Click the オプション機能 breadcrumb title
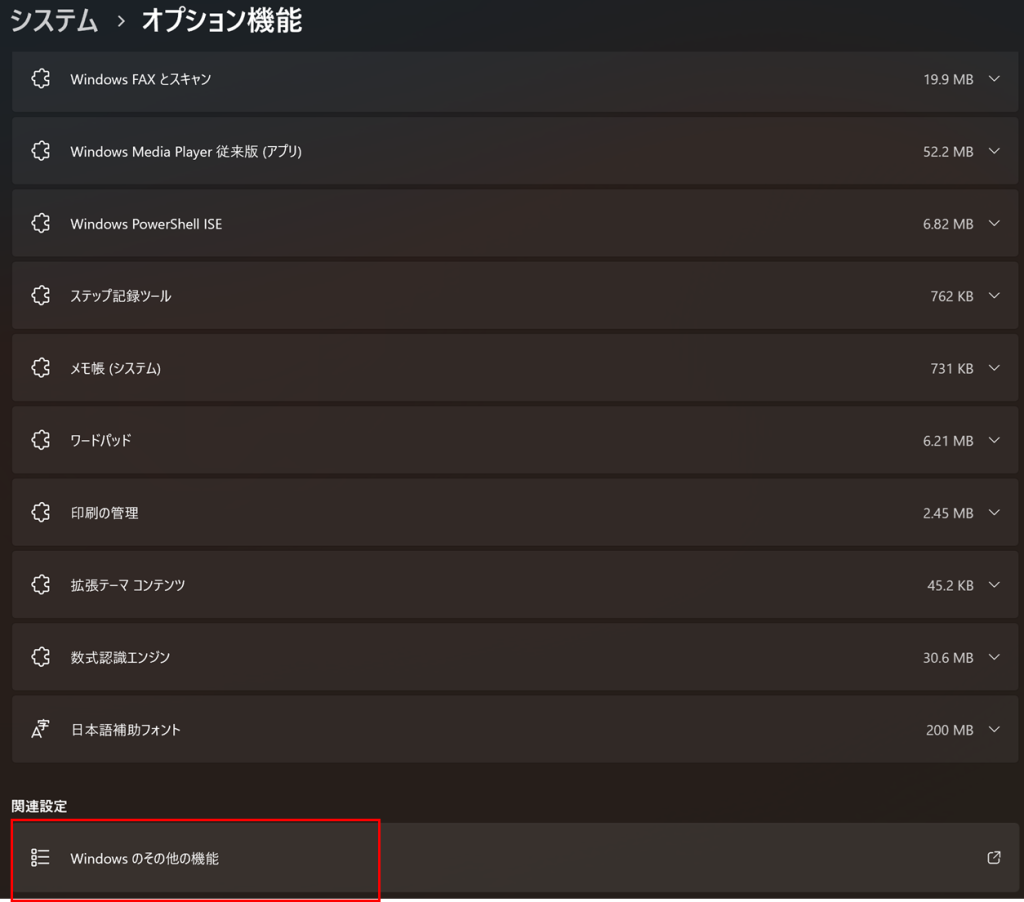 221,20
